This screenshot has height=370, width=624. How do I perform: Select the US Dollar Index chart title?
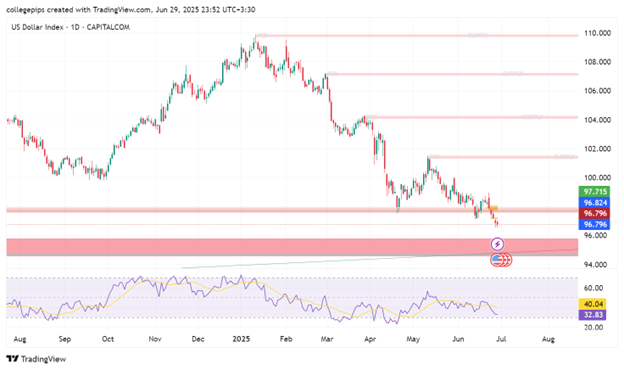click(70, 27)
